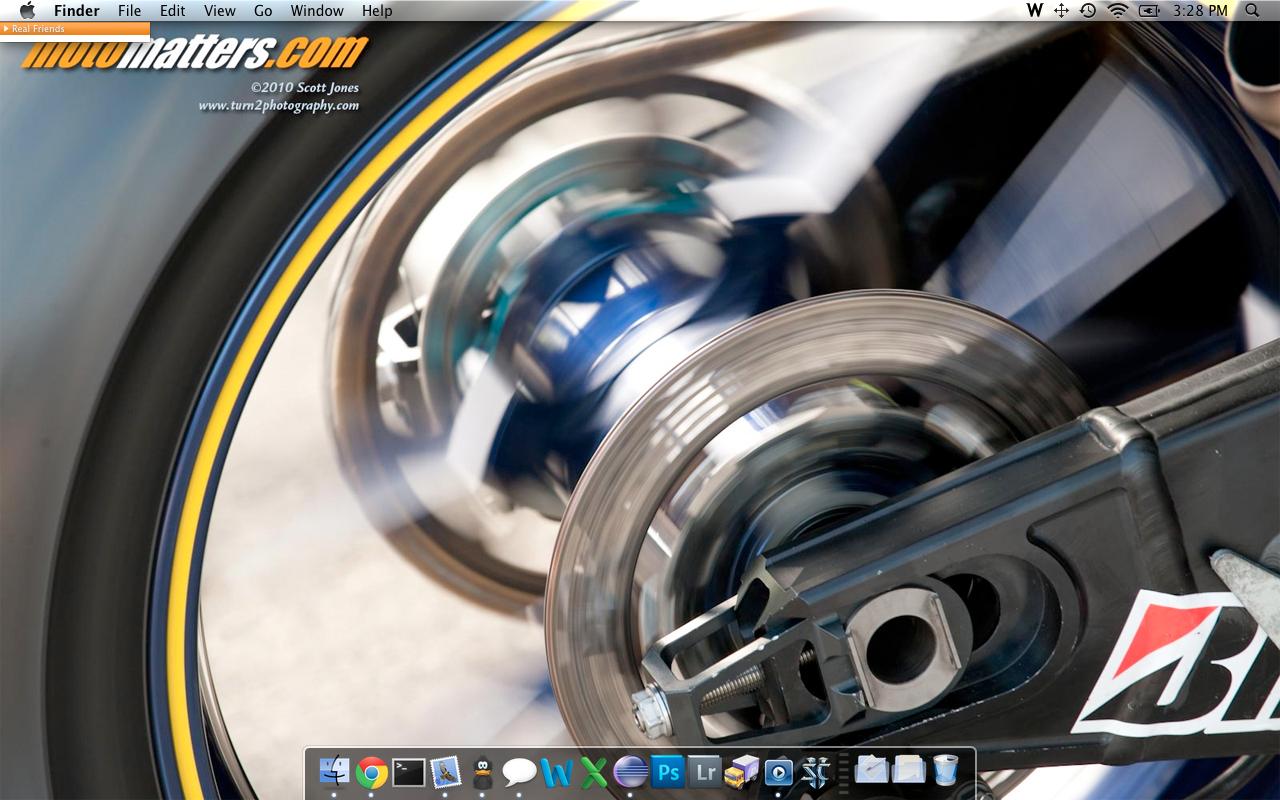Open the second folder stack in Dock
This screenshot has height=800, width=1280.
click(x=908, y=770)
